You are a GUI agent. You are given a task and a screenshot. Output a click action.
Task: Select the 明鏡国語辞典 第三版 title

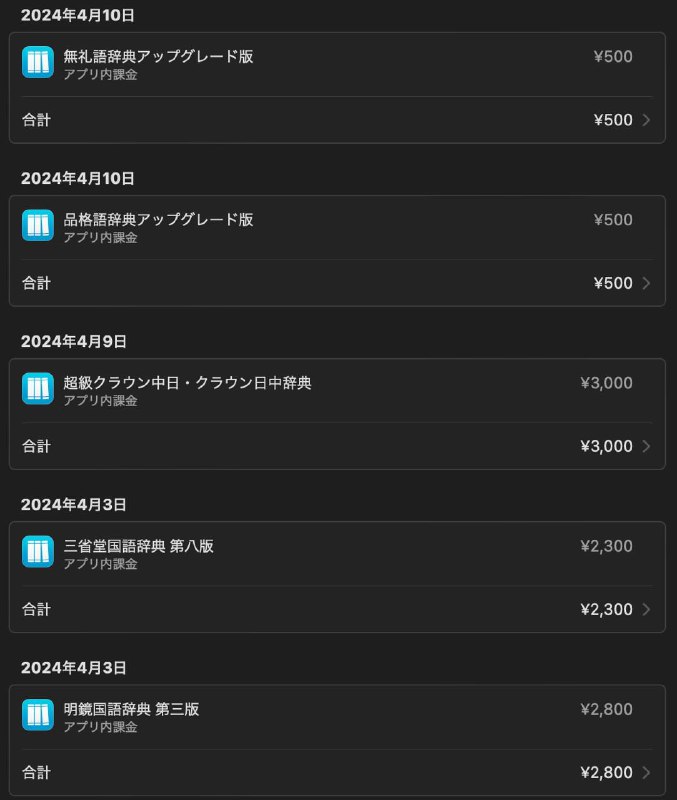click(x=131, y=709)
